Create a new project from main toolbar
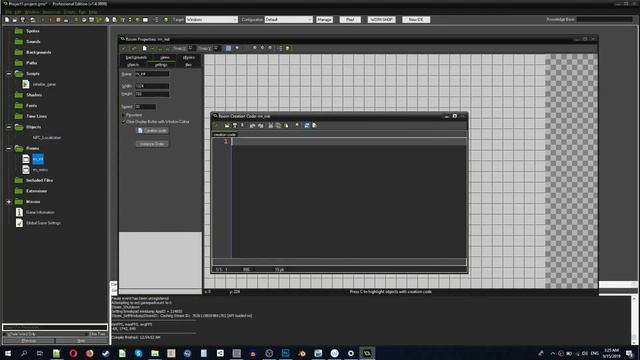Viewport: 640px width, 360px height. pyautogui.click(x=7, y=20)
